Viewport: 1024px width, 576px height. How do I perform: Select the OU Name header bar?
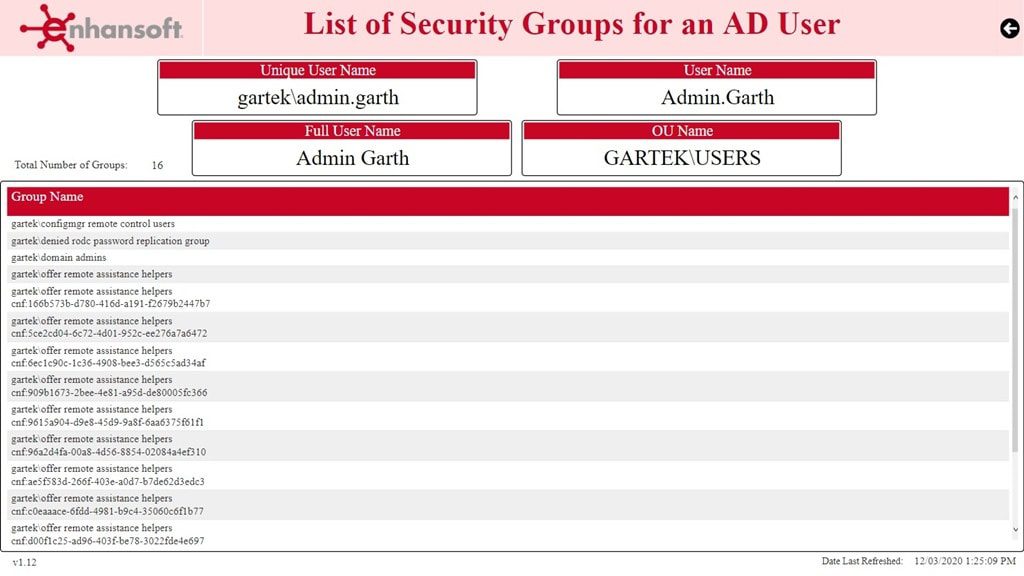click(681, 130)
